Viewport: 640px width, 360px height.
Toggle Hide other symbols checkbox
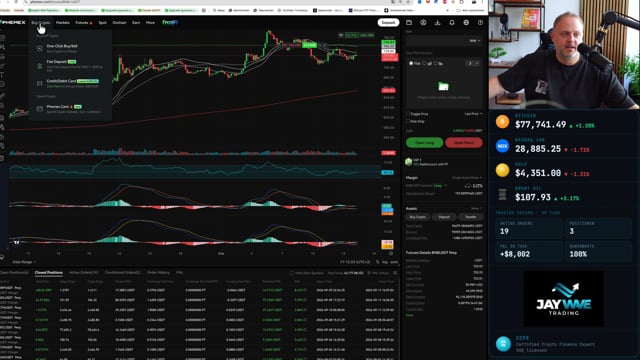tap(291, 273)
